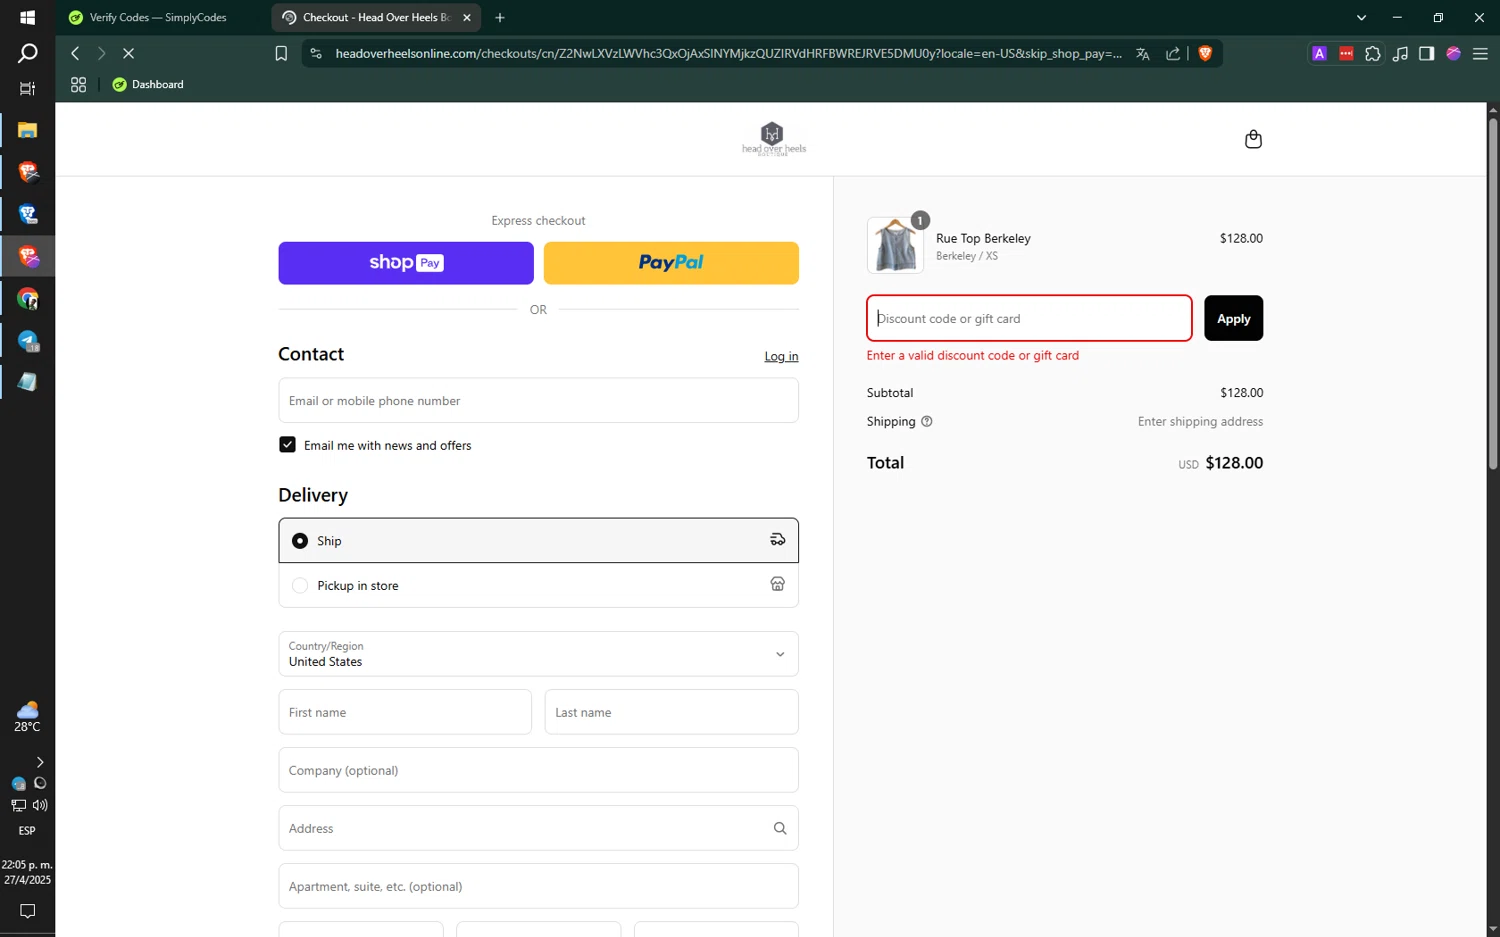
Task: Stop loading the page with X button
Action: coord(128,53)
